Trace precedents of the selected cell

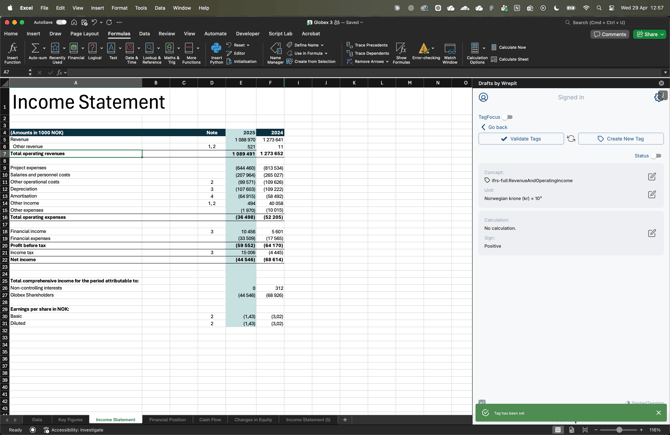tap(367, 45)
